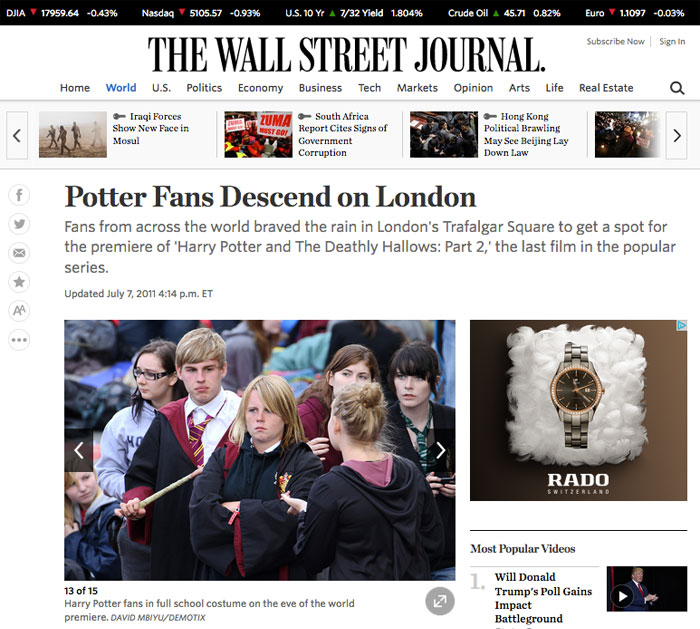Select the Opinion nav item
The image size is (700, 629).
tap(473, 88)
